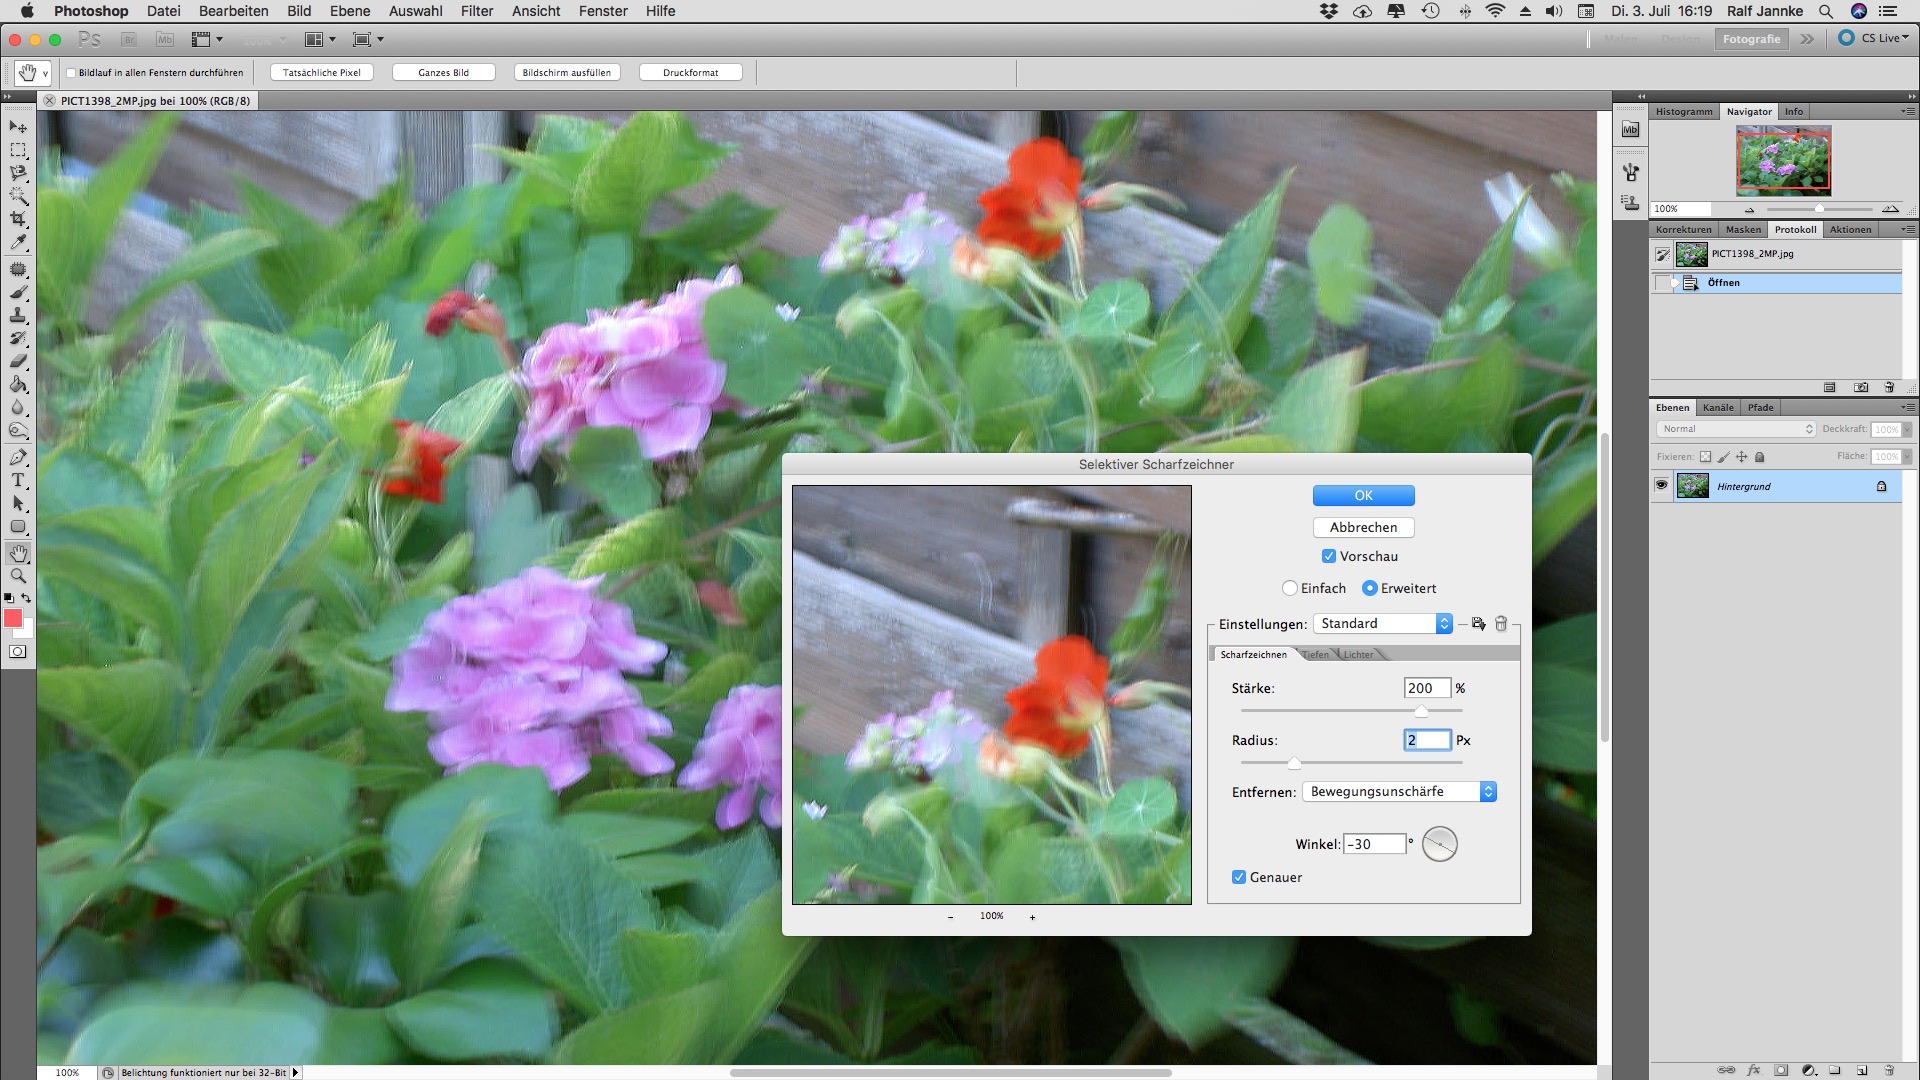The image size is (1920, 1080).
Task: Create new snapshot camera icon
Action: 1861,387
